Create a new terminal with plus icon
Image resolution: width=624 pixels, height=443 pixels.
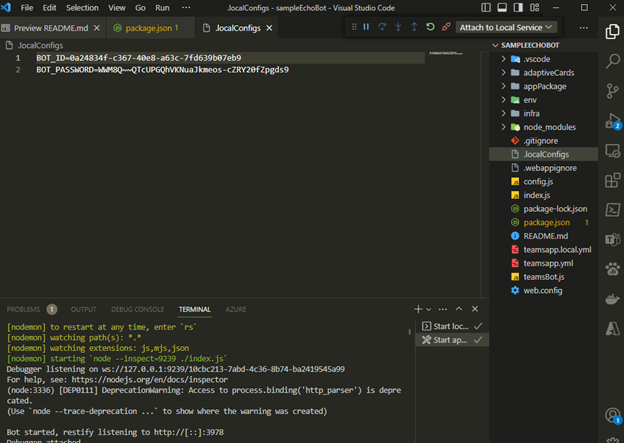pos(418,309)
